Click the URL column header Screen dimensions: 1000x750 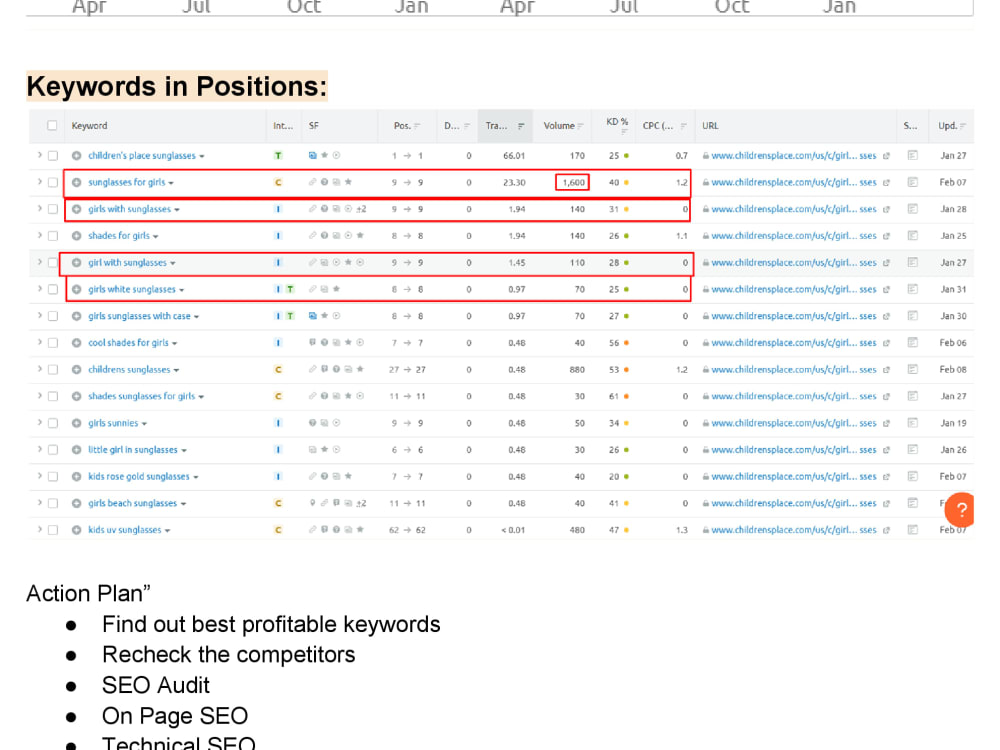[710, 126]
